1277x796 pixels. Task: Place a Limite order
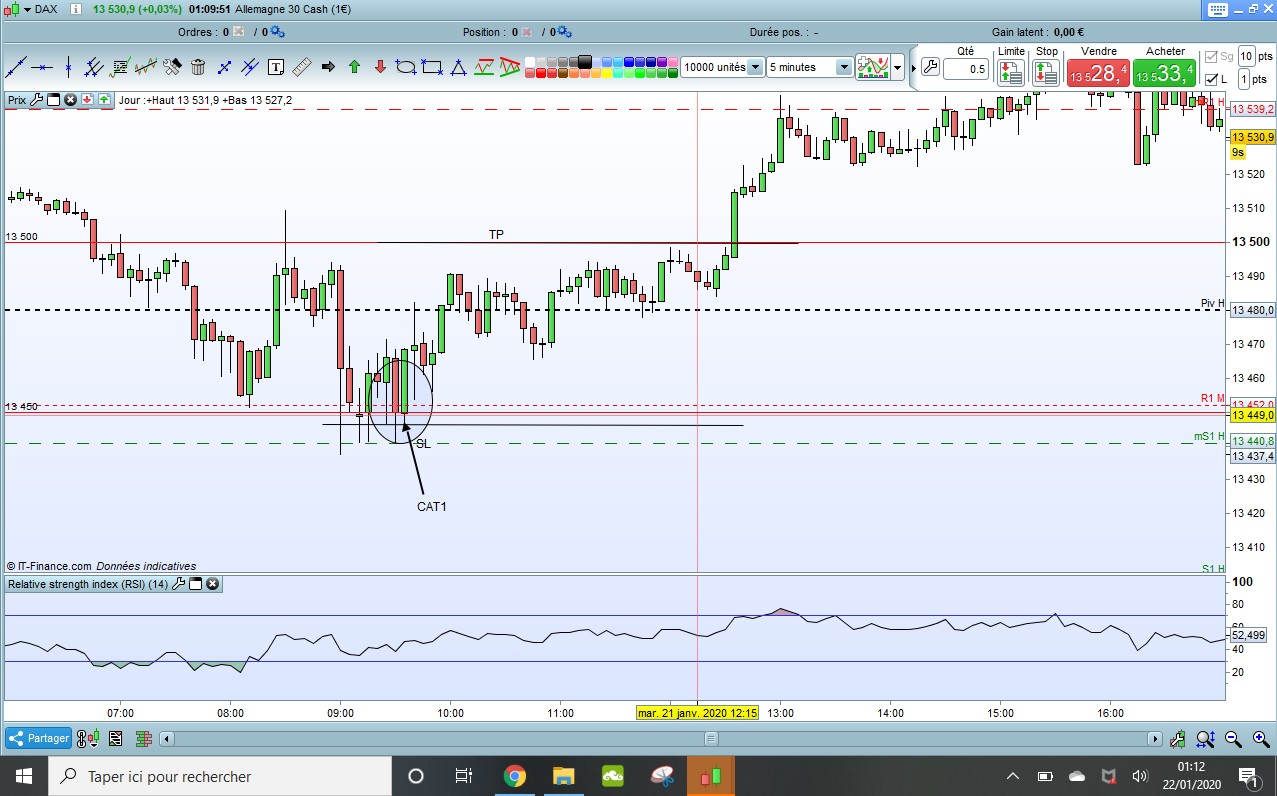pos(1011,72)
